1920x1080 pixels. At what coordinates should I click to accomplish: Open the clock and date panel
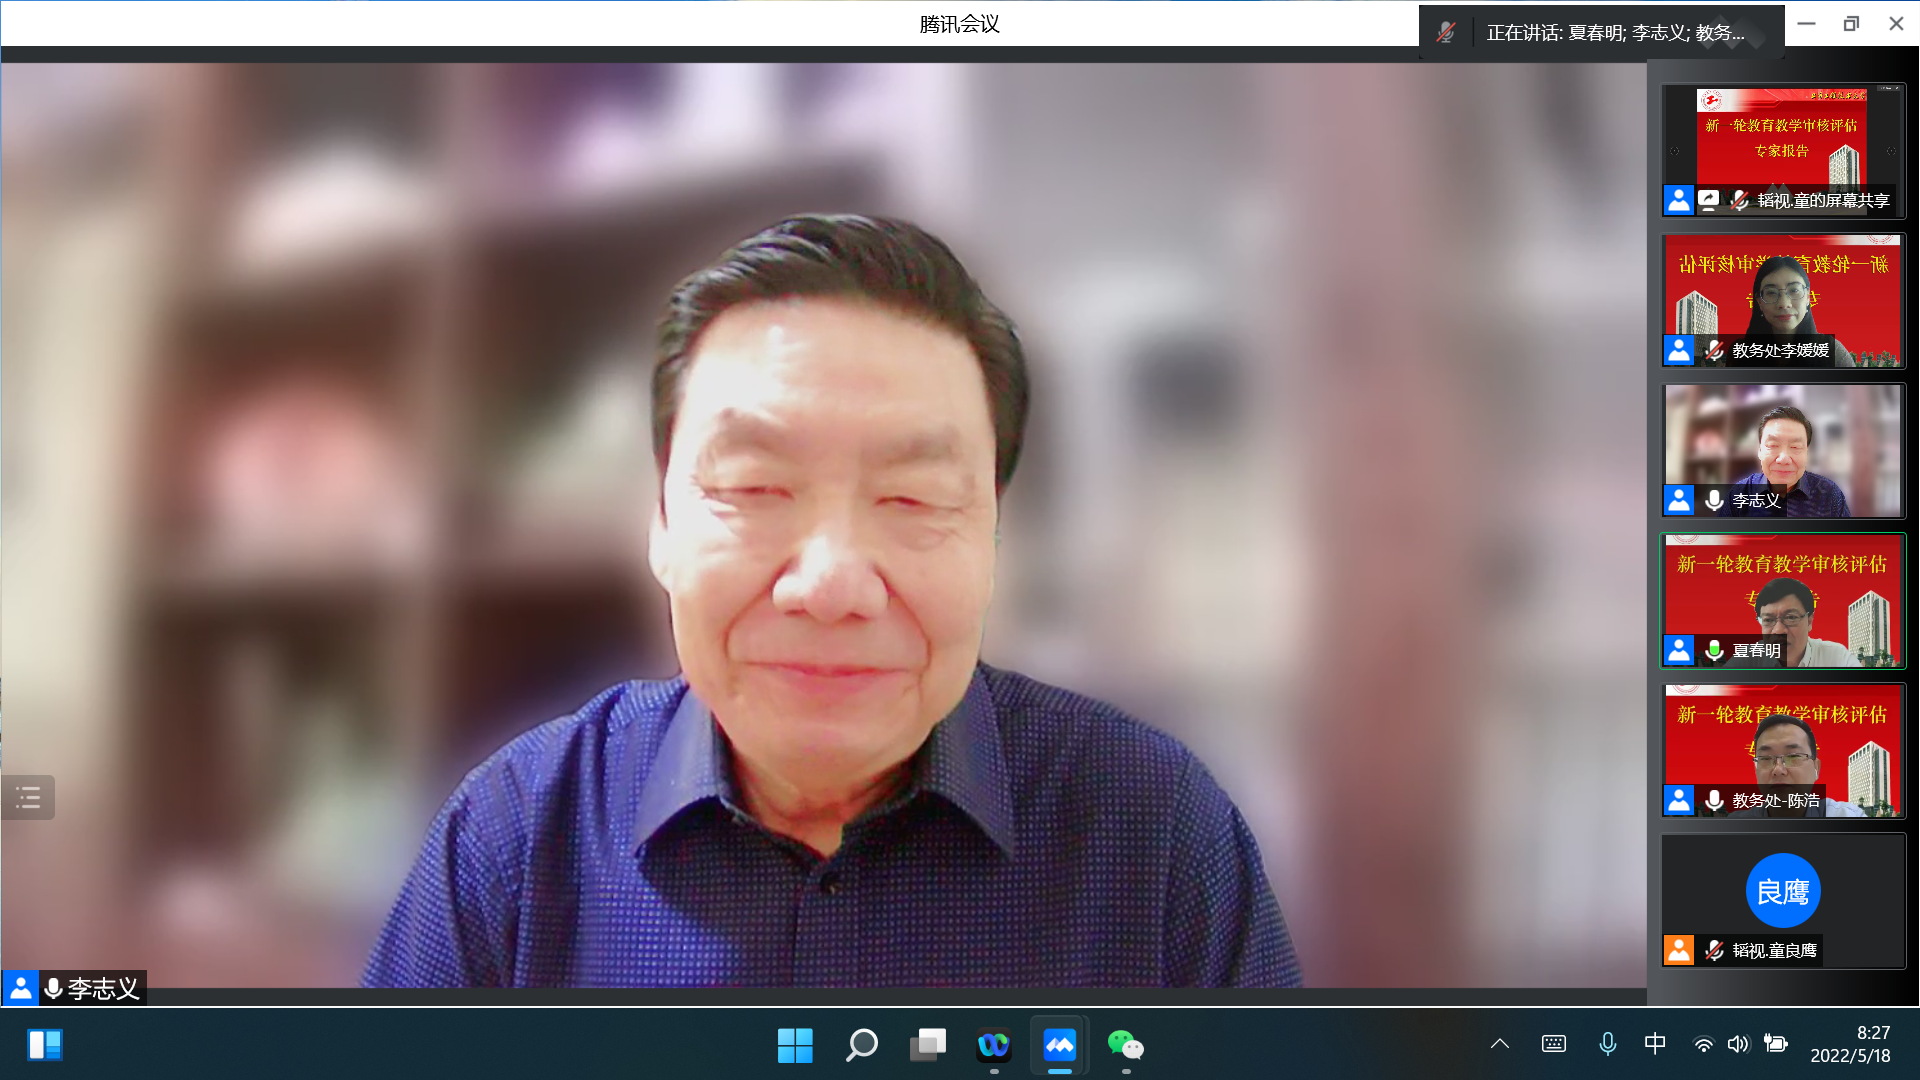[x=1850, y=1044]
